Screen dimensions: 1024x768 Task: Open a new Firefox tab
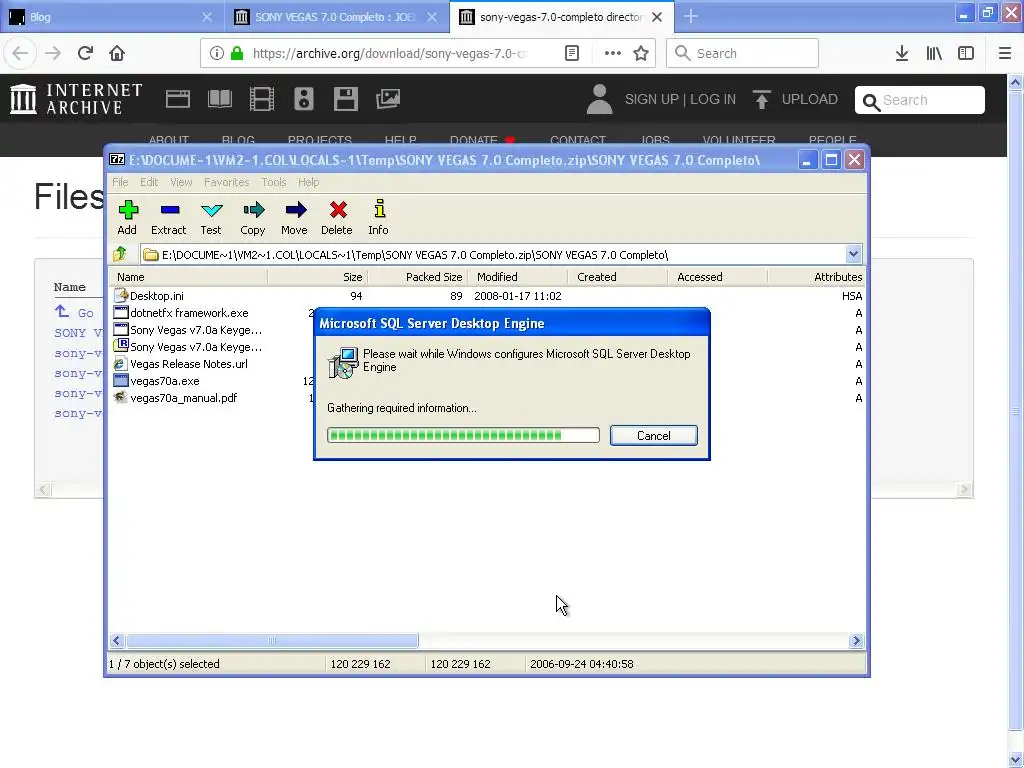(691, 17)
